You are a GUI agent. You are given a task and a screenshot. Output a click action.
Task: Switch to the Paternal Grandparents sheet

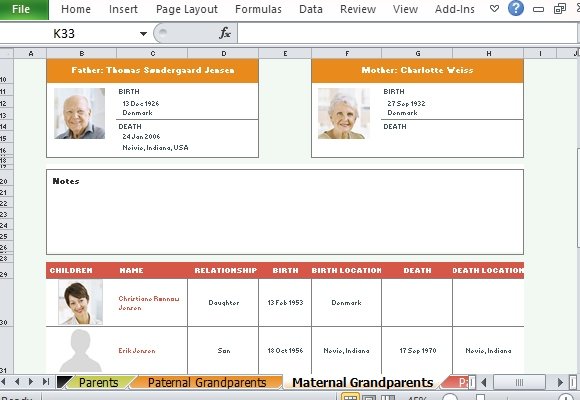tap(207, 382)
